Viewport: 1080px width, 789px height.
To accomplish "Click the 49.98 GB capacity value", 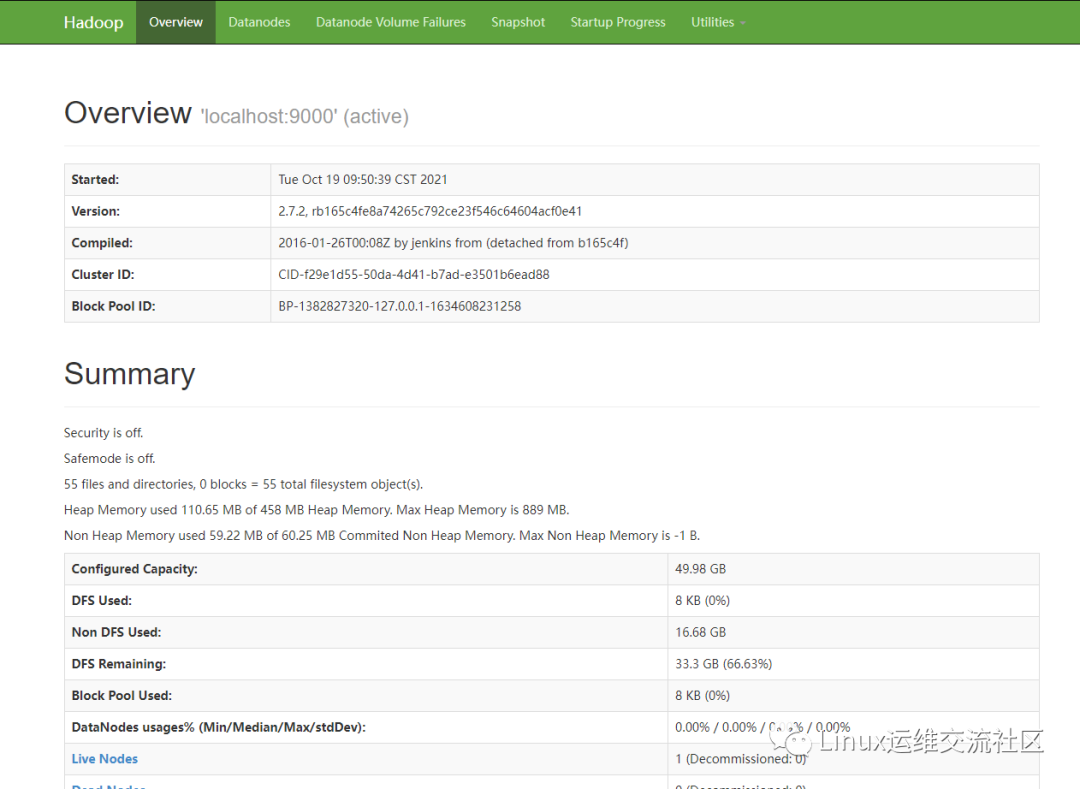I will point(700,569).
